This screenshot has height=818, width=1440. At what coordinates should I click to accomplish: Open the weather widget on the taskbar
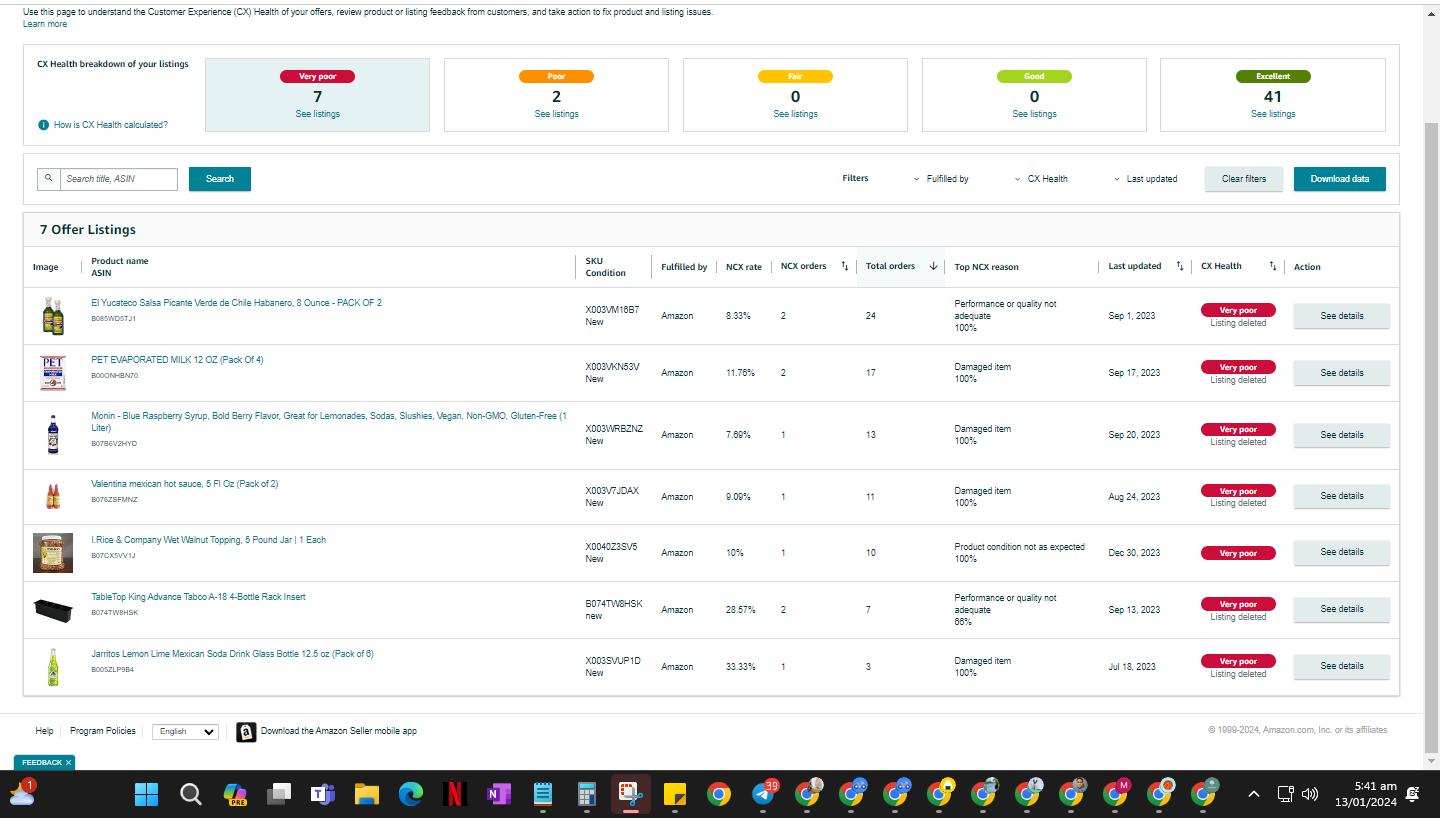pos(22,793)
